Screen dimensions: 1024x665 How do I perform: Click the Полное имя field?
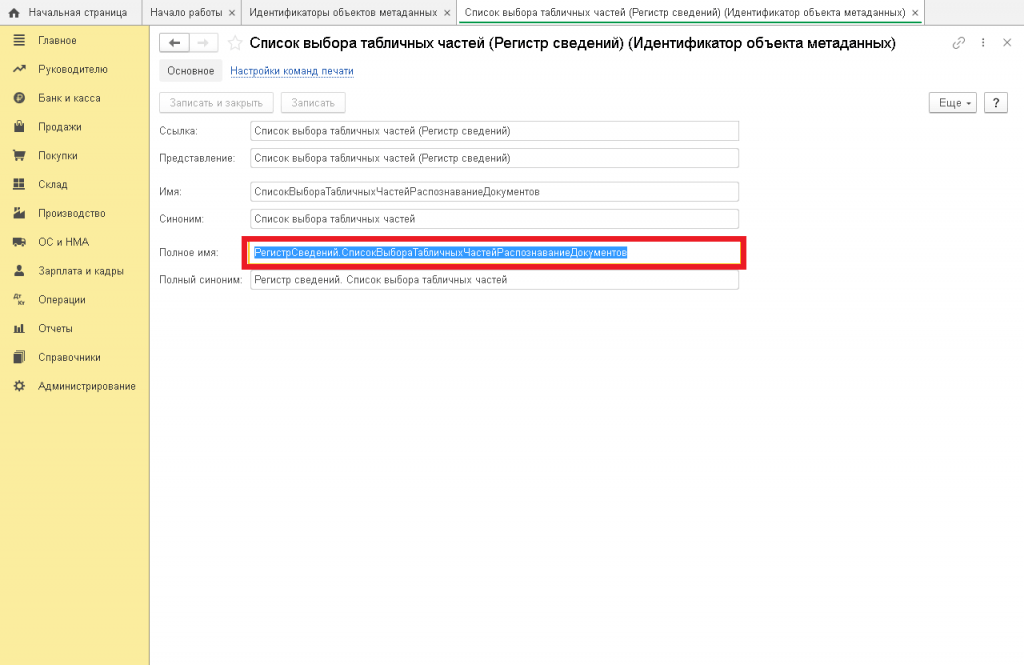494,252
